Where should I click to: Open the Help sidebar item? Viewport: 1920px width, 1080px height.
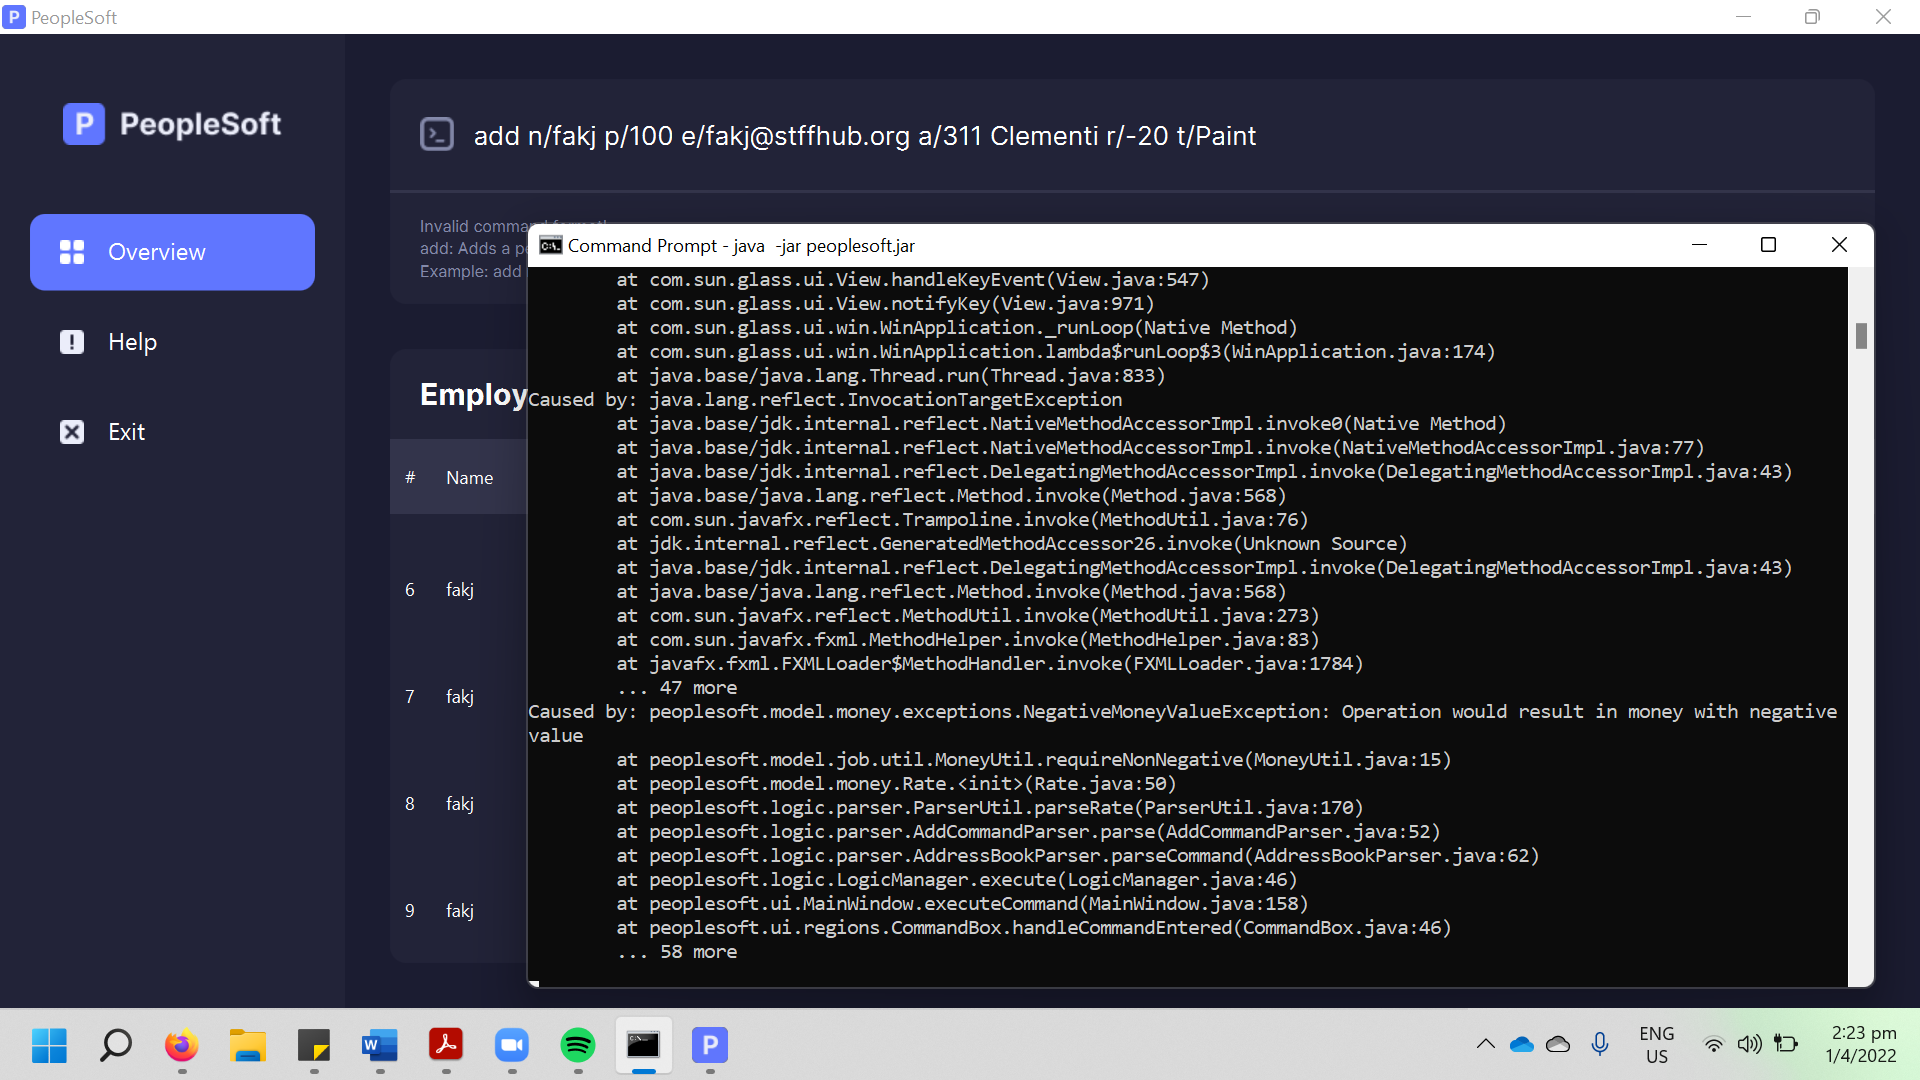pyautogui.click(x=132, y=342)
